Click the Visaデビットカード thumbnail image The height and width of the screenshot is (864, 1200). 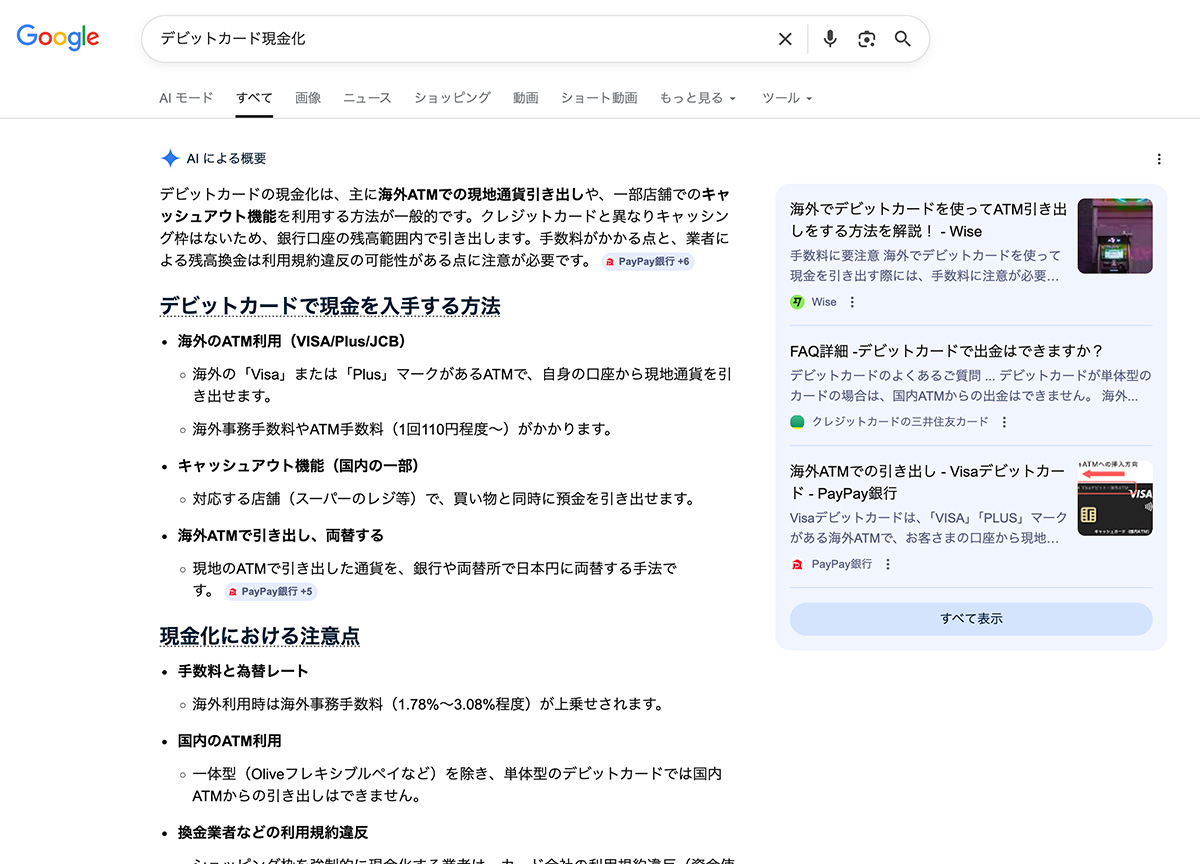click(1114, 500)
